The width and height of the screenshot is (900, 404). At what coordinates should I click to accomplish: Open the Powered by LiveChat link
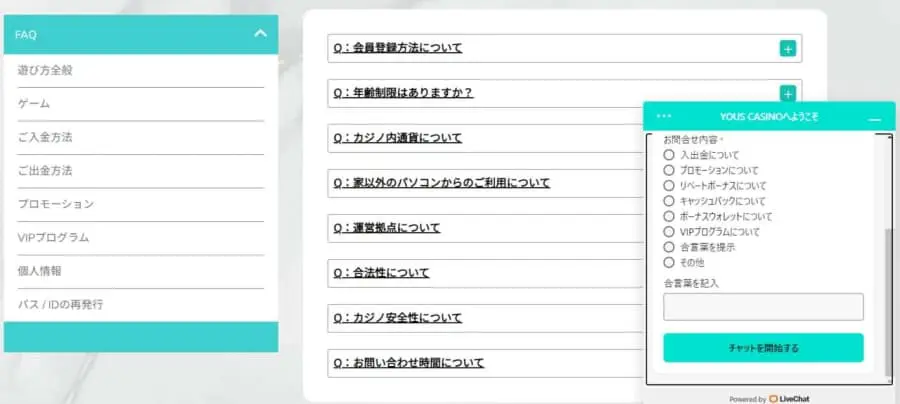click(769, 399)
